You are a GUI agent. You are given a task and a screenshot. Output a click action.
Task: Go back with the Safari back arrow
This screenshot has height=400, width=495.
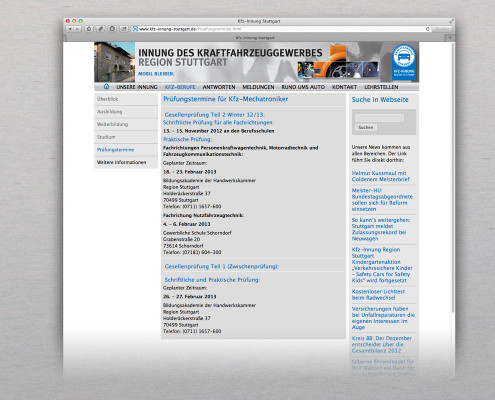click(x=70, y=29)
